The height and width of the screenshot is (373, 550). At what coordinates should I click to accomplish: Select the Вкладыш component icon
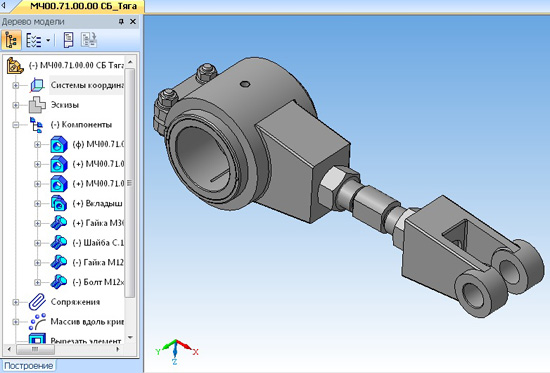(59, 204)
